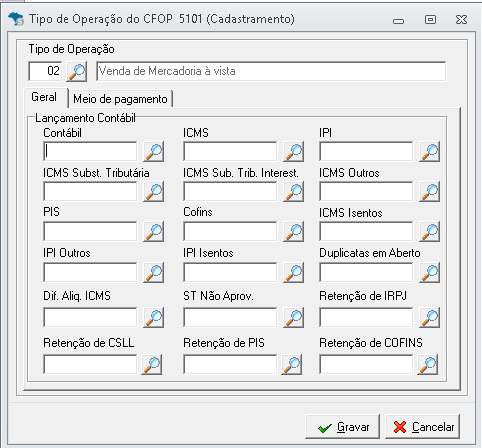Click the ICMS Subst. Tributária lookup icon
The image size is (482, 448).
[154, 192]
